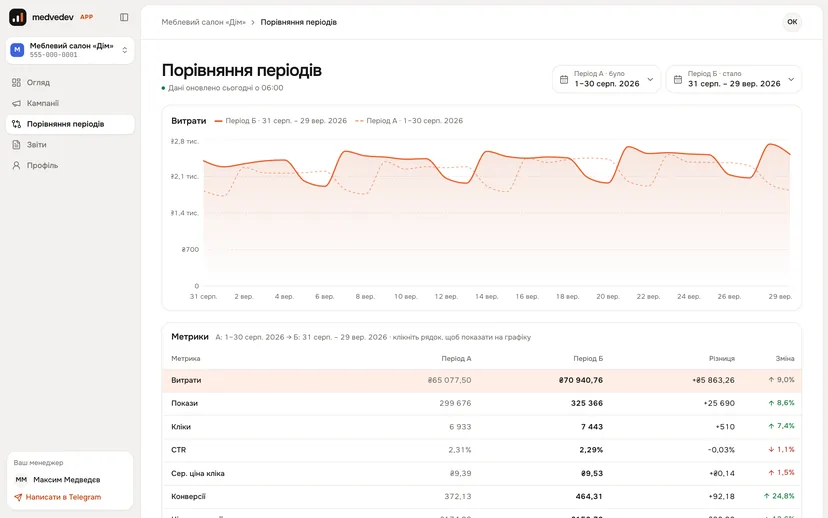Click the 31 серп. chart axis label

pos(203,297)
